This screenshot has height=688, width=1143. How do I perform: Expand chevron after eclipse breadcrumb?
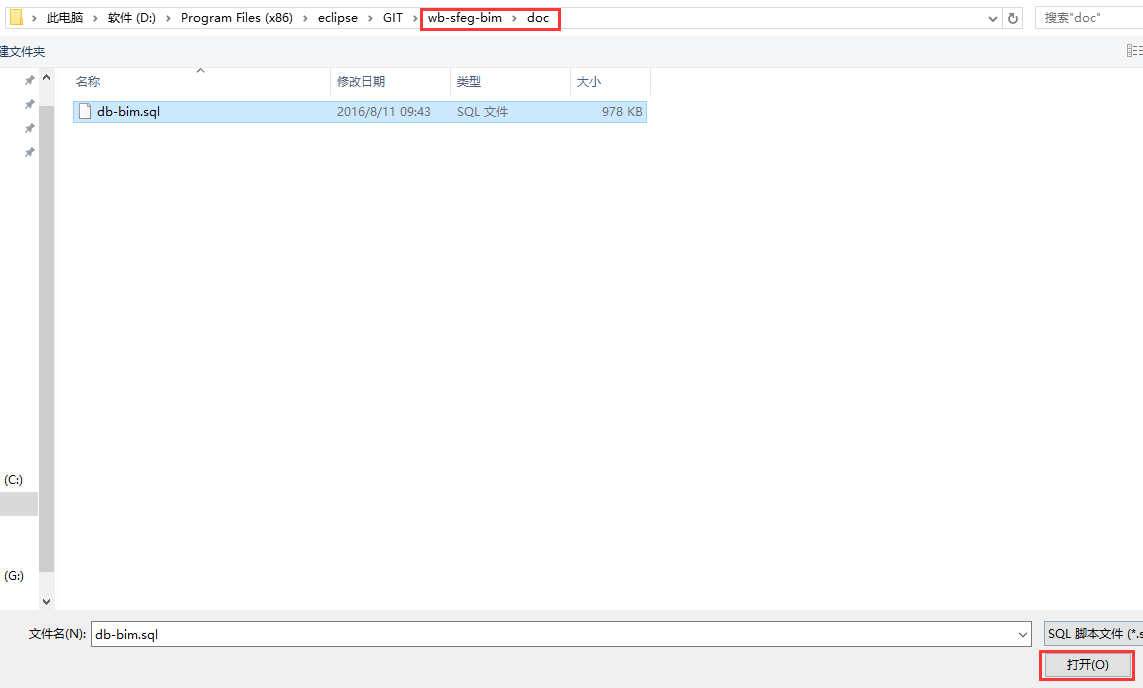tap(370, 19)
